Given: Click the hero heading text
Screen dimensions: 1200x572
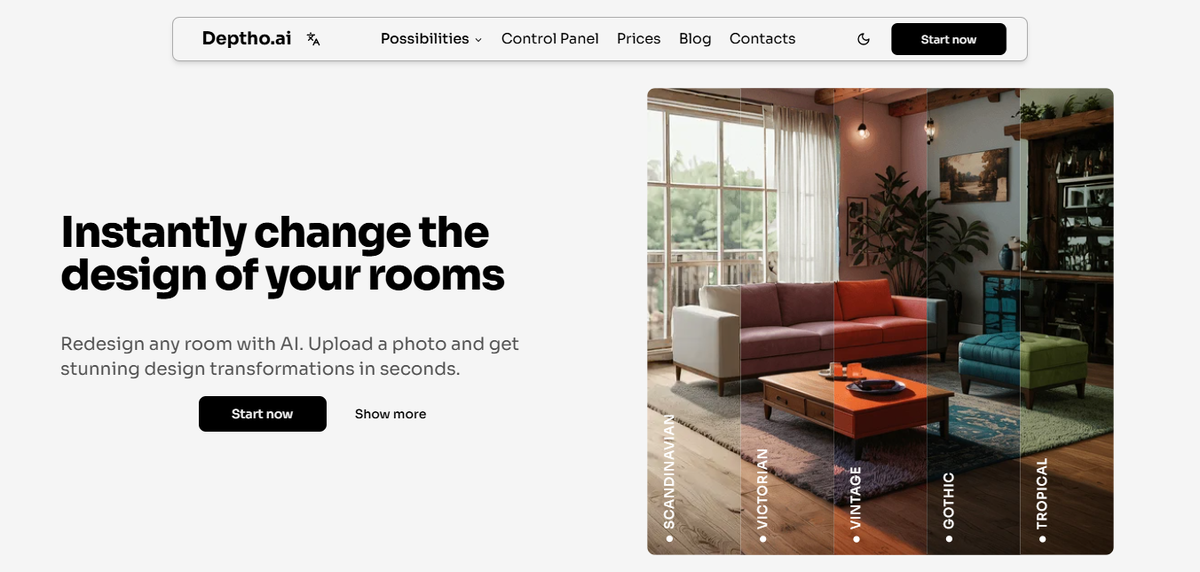Looking at the screenshot, I should [282, 253].
